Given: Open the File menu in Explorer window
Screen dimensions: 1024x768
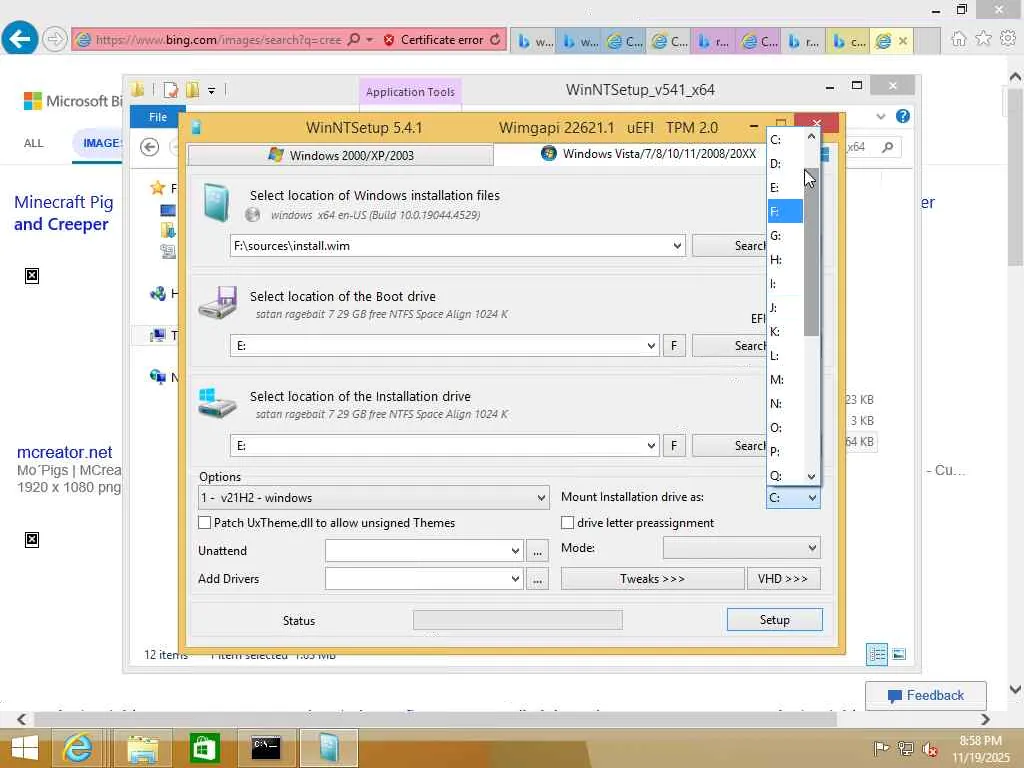Looking at the screenshot, I should (x=158, y=117).
